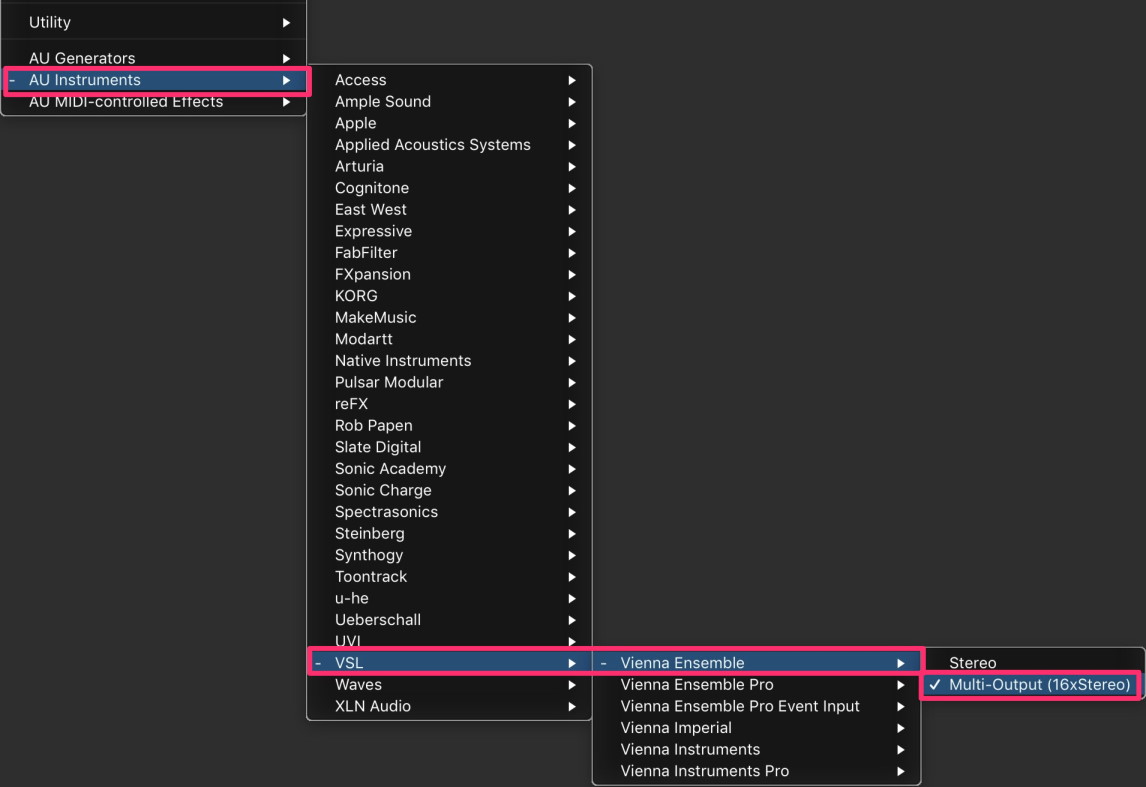
Task: Open the Cognitone submenu
Action: coord(449,188)
